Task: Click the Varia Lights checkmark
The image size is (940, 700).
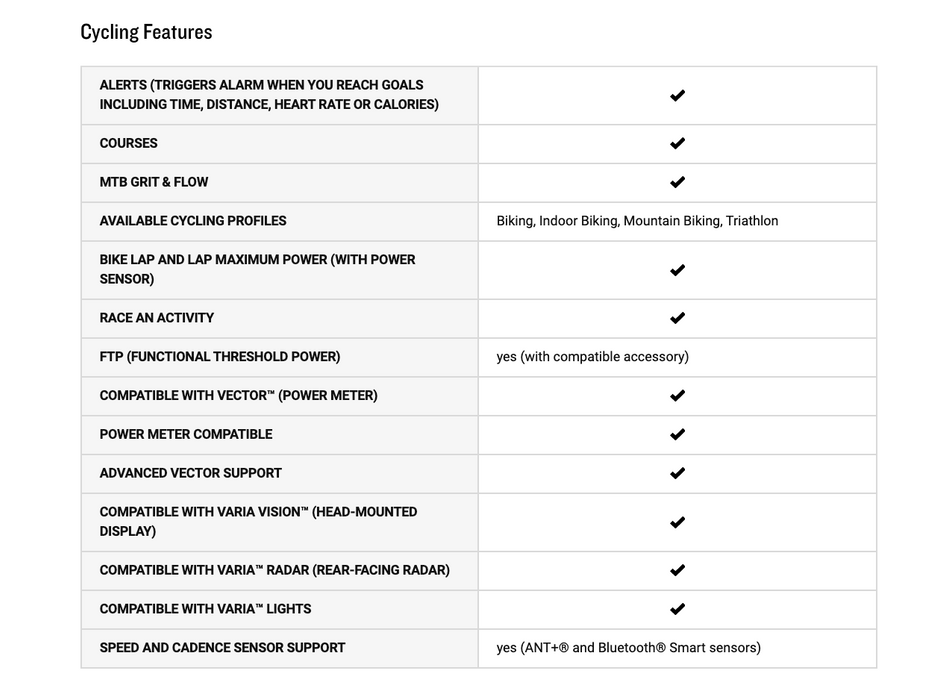Action: click(x=677, y=609)
